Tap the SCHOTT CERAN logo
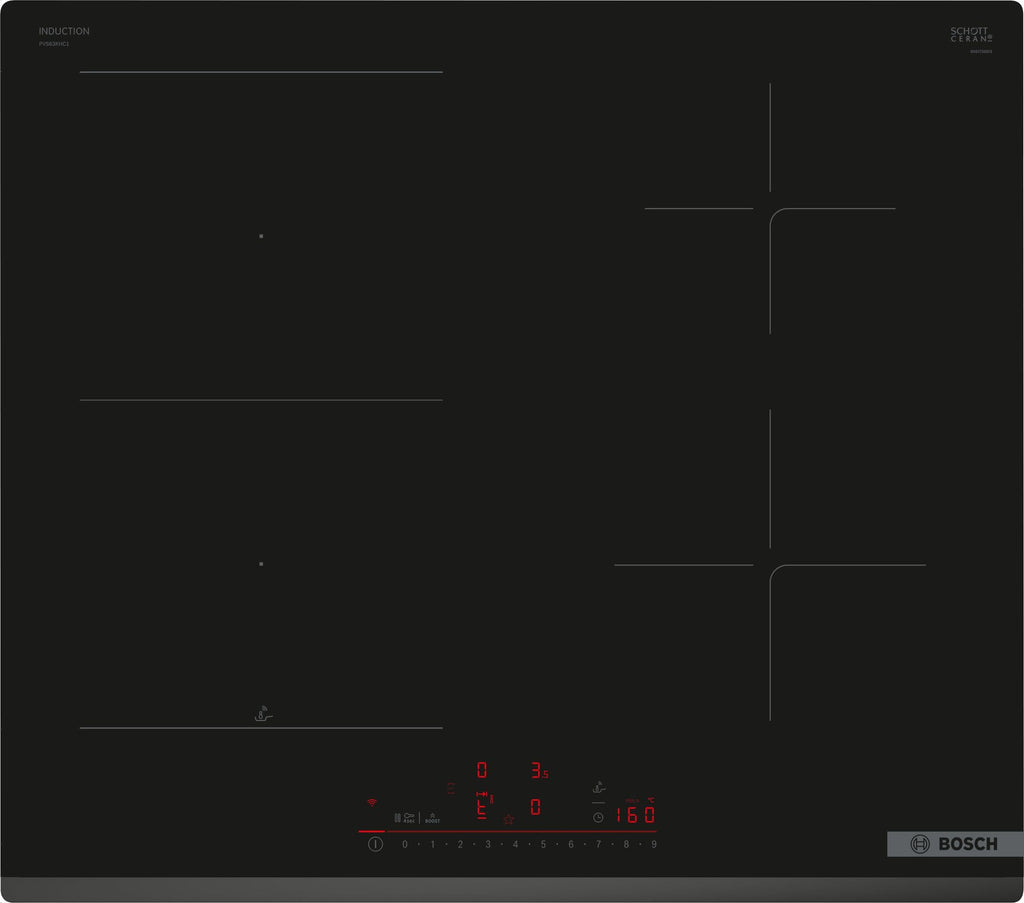The height and width of the screenshot is (903, 1024). (x=970, y=35)
